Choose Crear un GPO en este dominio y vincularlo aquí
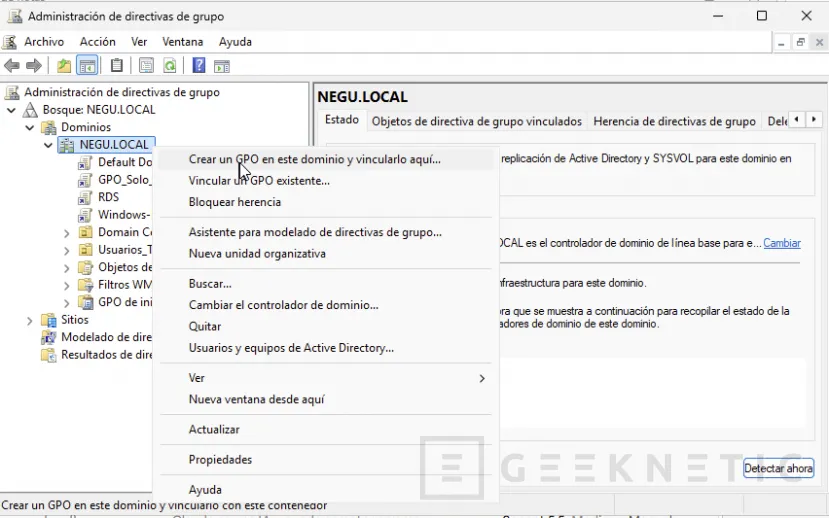The image size is (829, 518). (326, 159)
